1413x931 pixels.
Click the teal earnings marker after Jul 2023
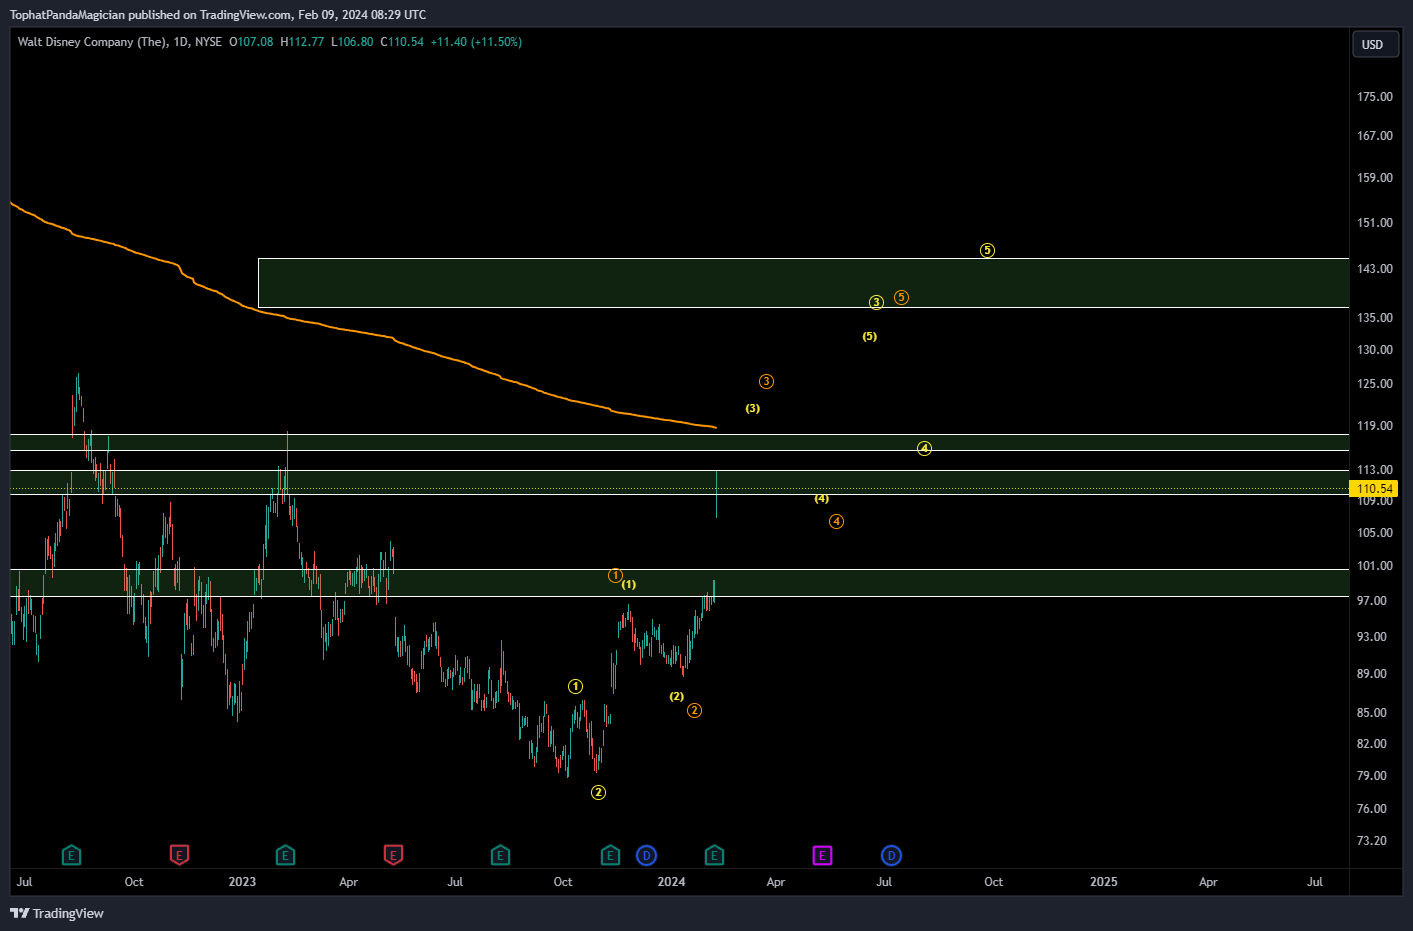pos(500,855)
